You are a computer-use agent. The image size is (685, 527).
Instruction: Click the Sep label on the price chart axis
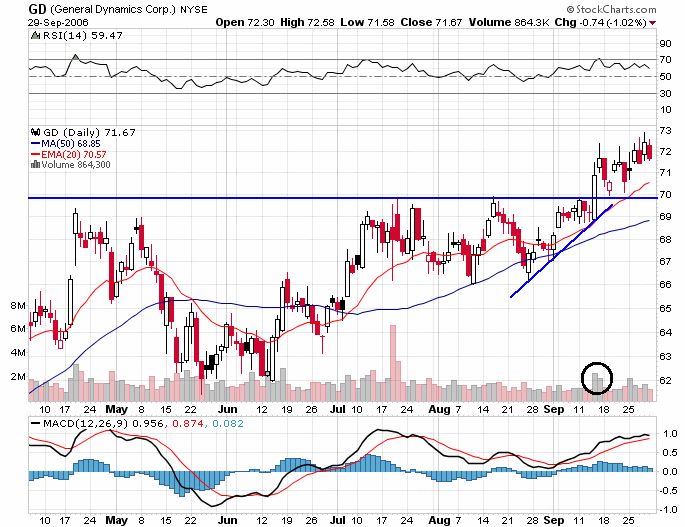tap(554, 409)
